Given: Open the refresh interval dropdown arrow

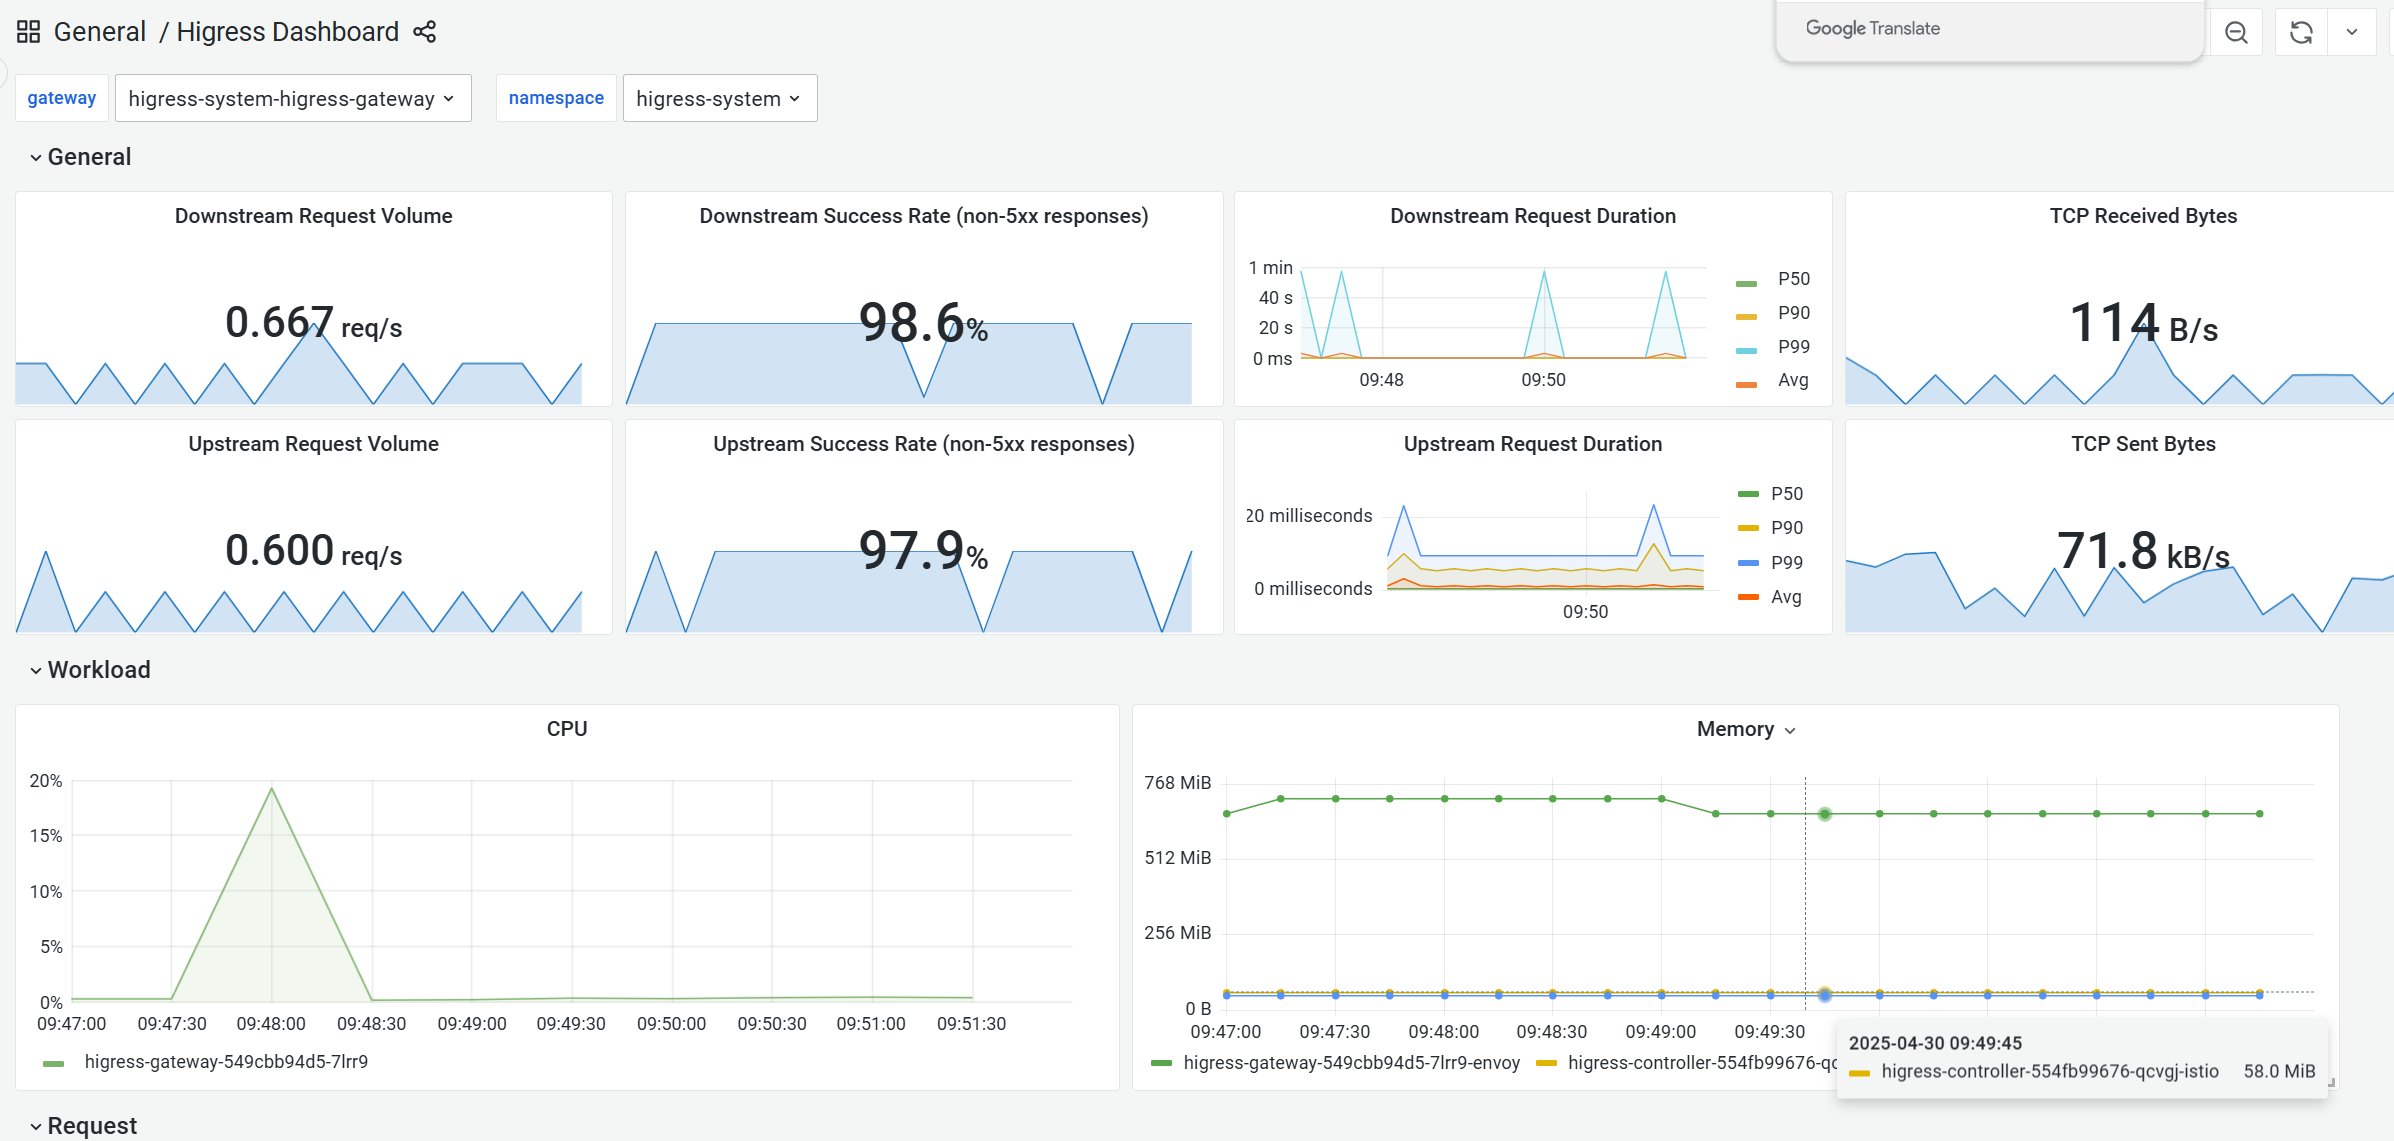Looking at the screenshot, I should click(2352, 33).
